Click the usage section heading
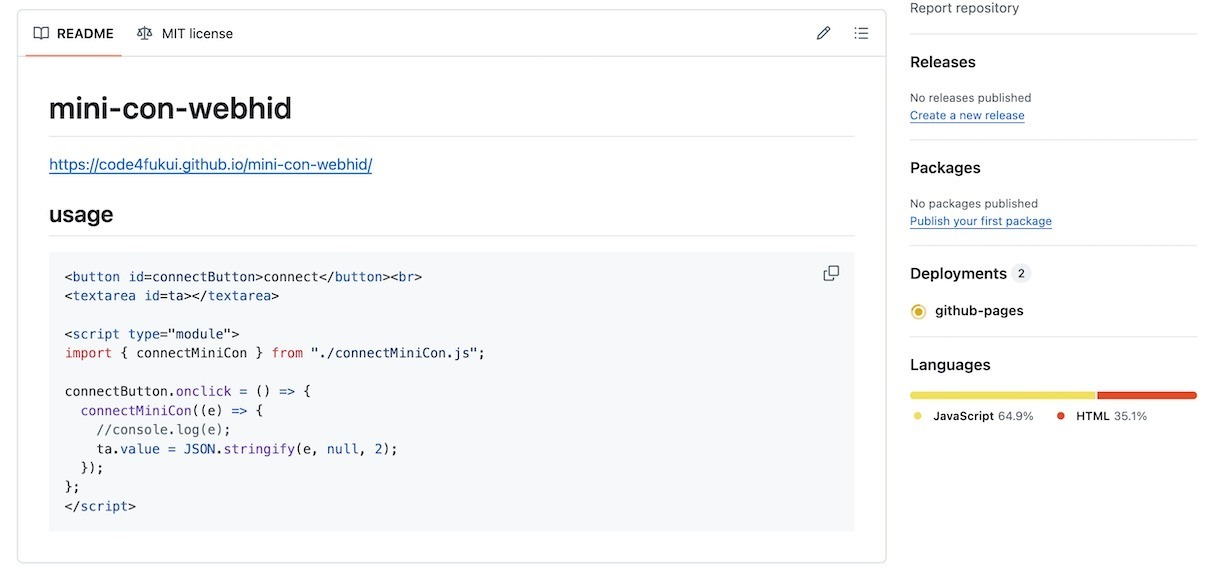Image resolution: width=1220 pixels, height=588 pixels. coord(81,215)
